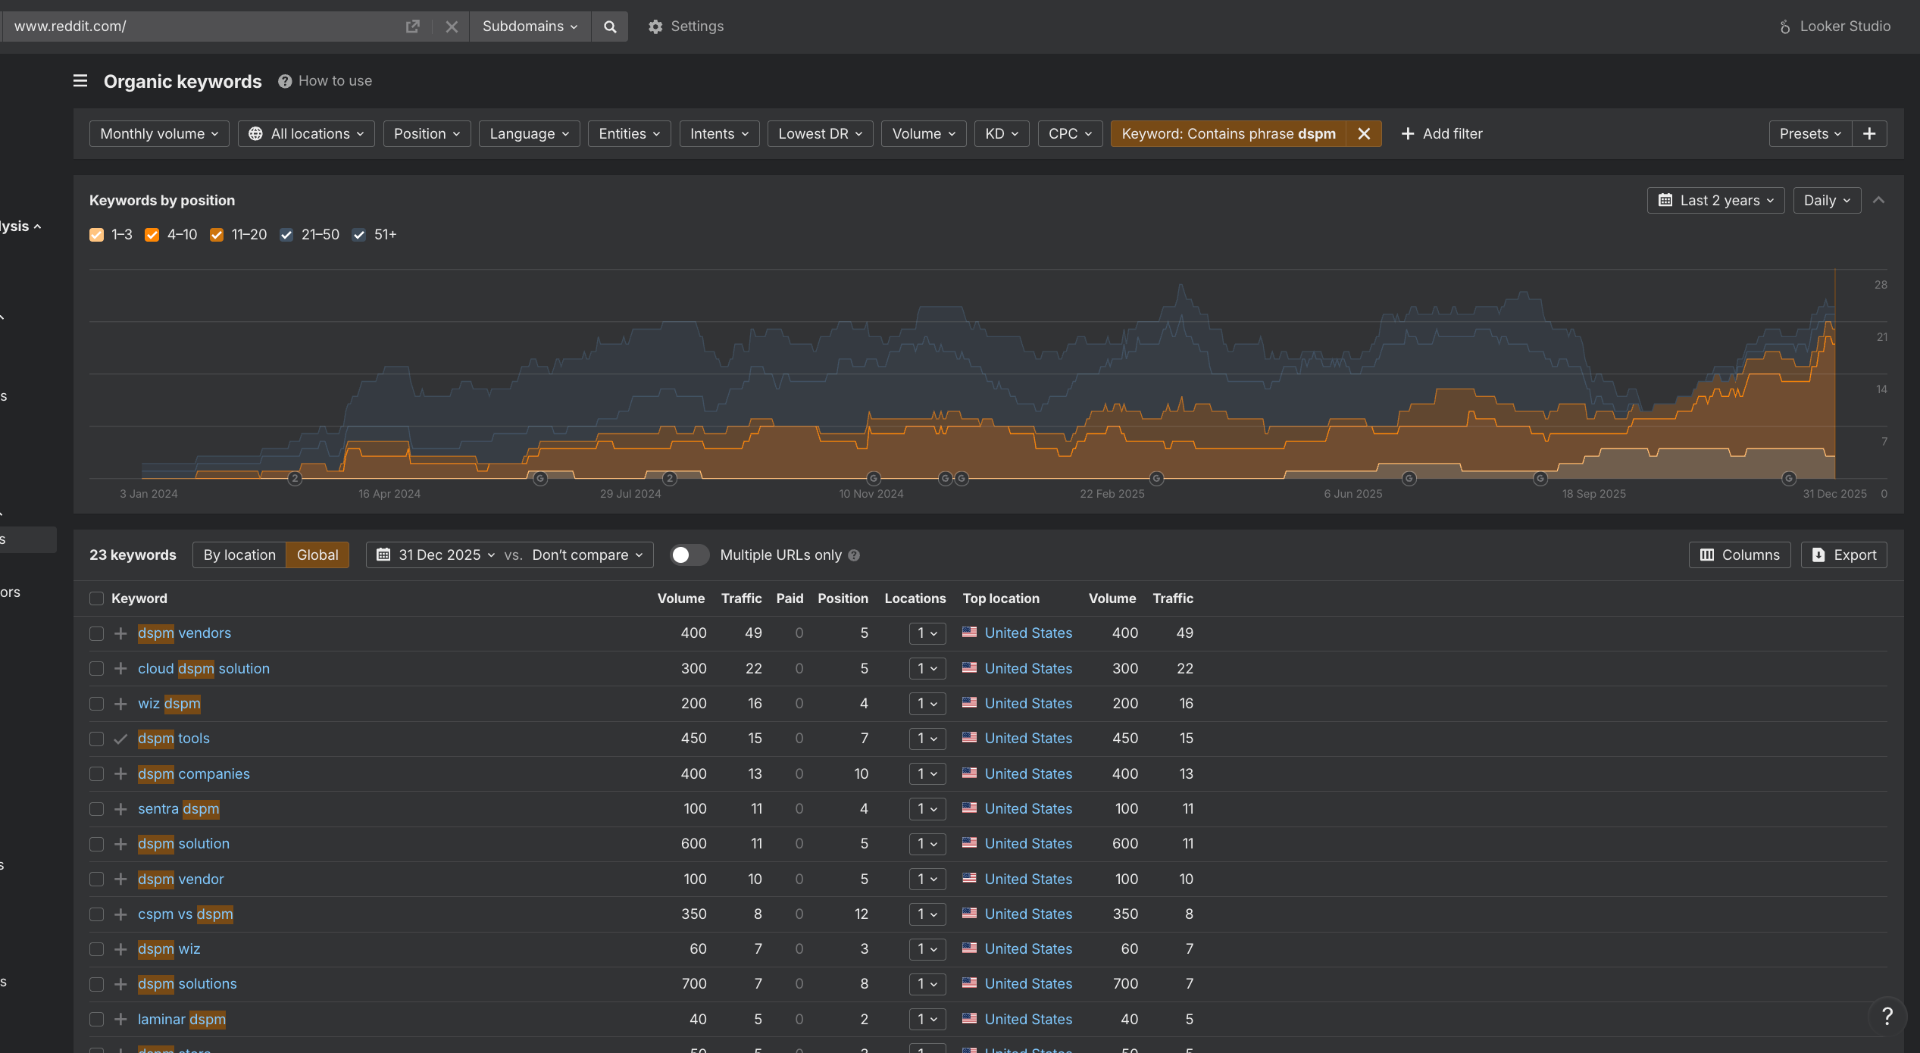Viewport: 1920px width, 1053px height.
Task: Open the Columns configuration panel
Action: coord(1739,554)
